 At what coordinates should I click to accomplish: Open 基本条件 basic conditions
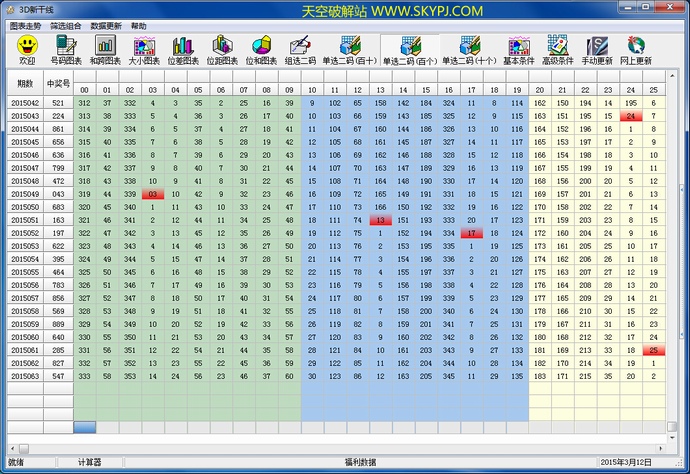[x=518, y=50]
